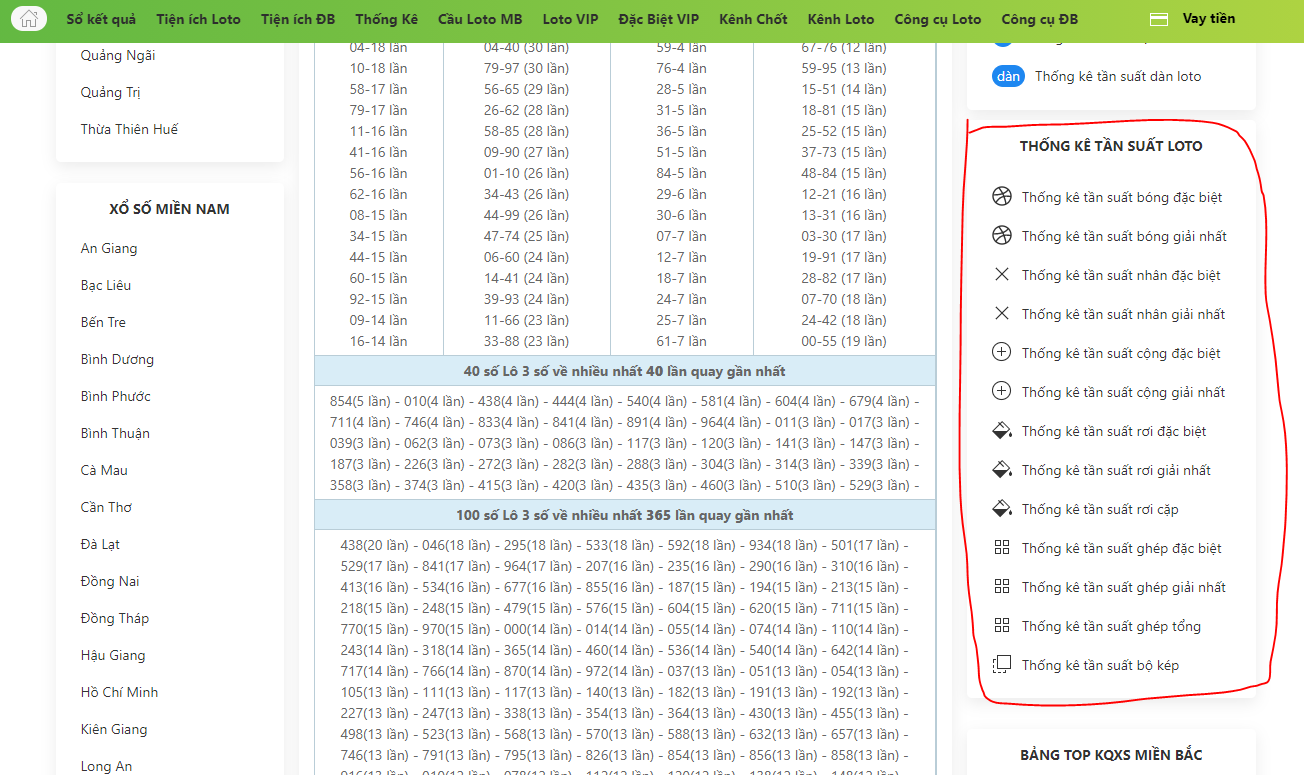Select the X icon for nhân đặc biệt

pyautogui.click(x=1002, y=275)
